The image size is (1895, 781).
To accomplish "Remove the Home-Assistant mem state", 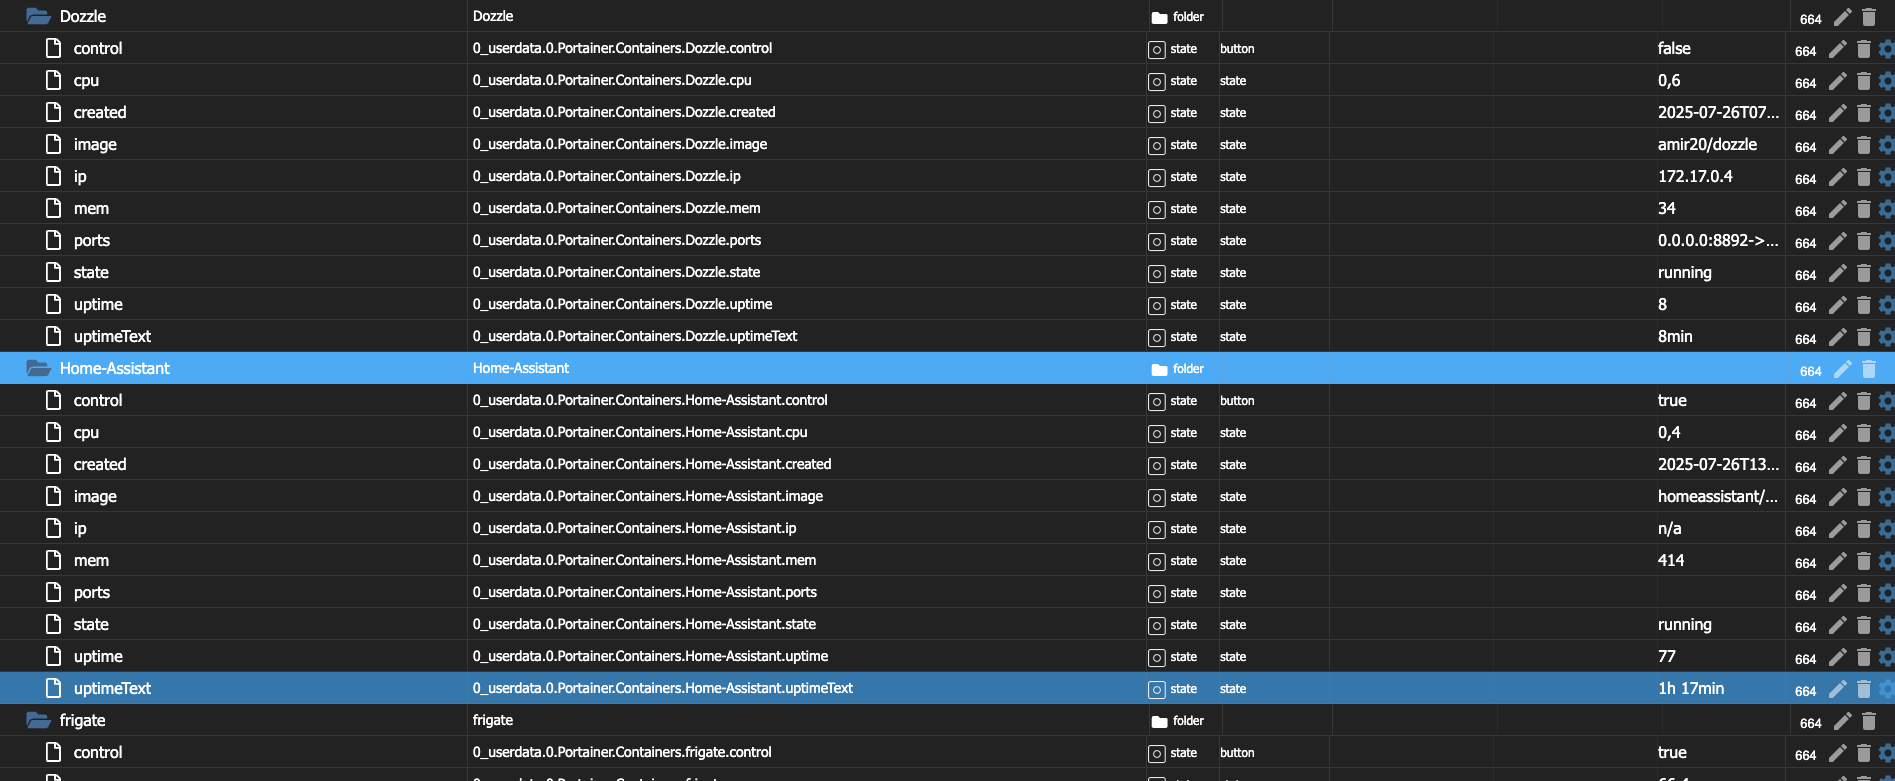I will coord(1863,561).
